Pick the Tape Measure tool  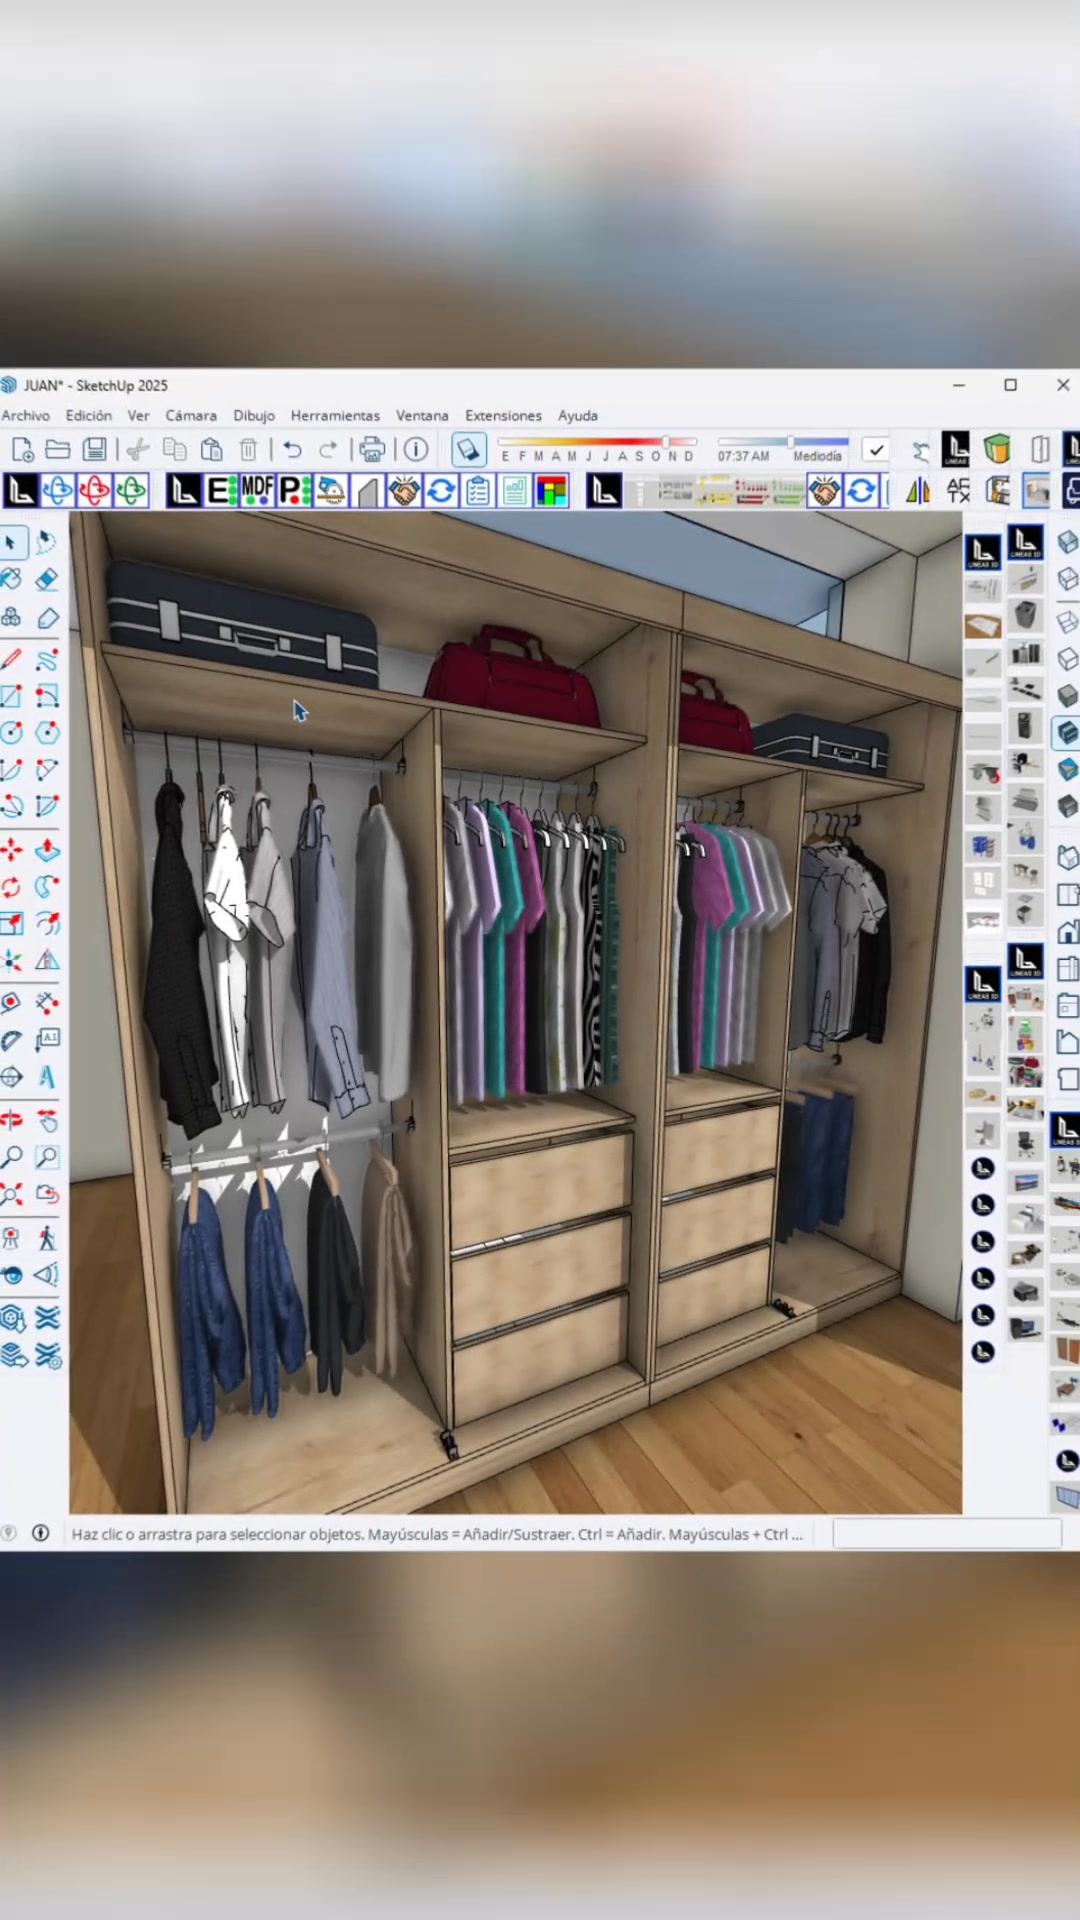(11, 1002)
